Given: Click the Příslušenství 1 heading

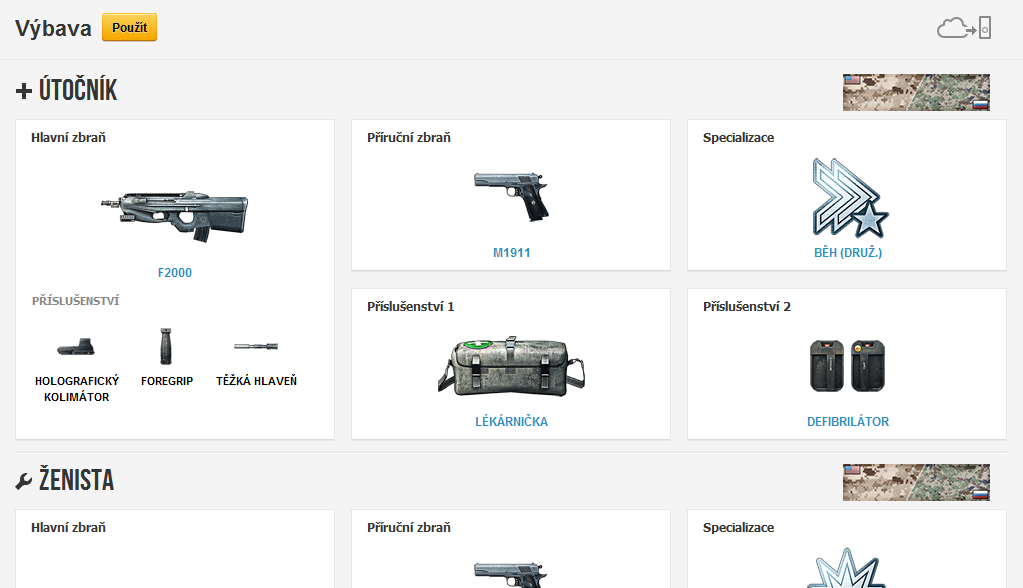Looking at the screenshot, I should (410, 307).
